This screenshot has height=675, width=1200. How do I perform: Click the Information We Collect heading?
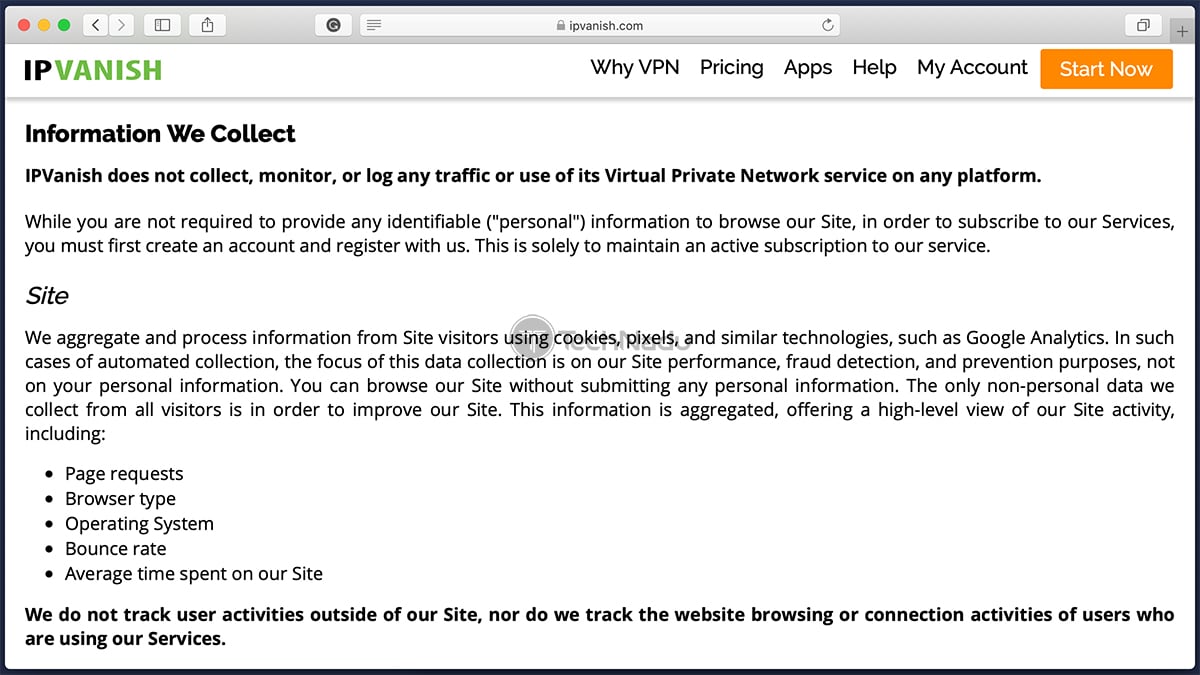click(x=160, y=134)
